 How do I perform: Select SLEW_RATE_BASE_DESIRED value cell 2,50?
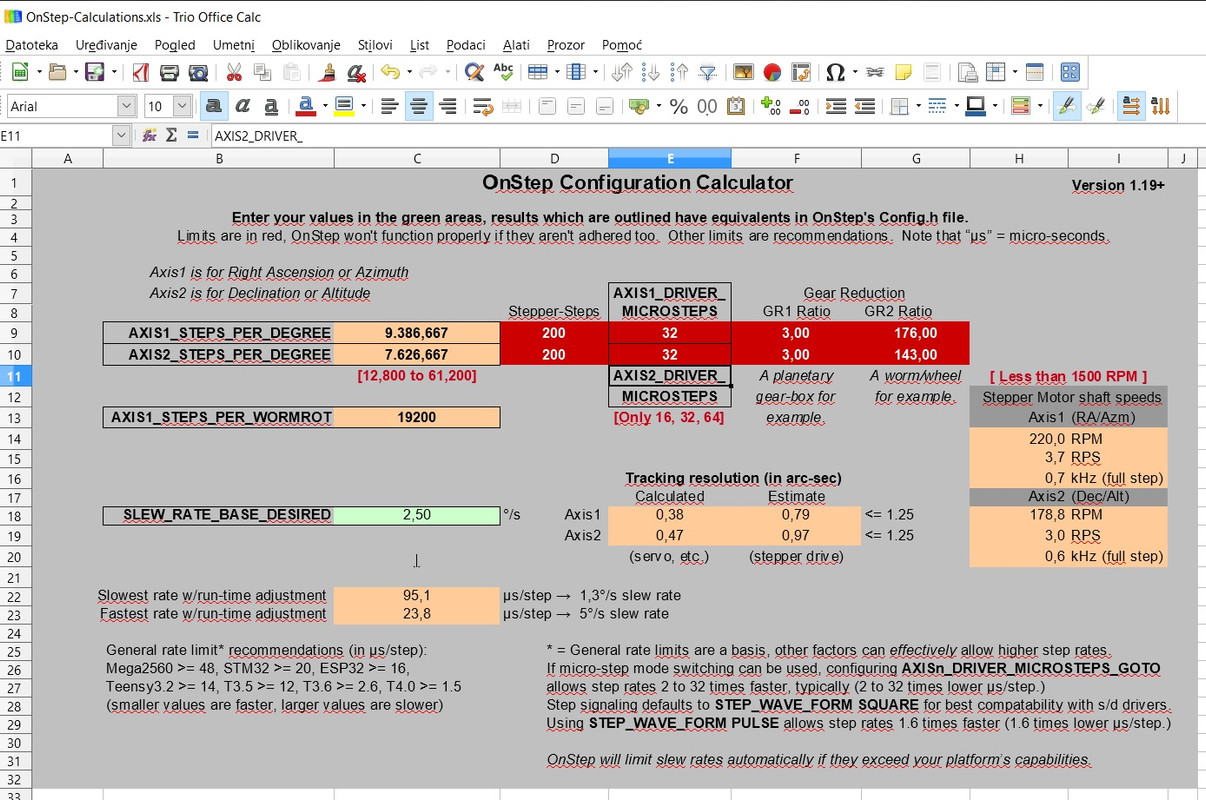tap(417, 515)
